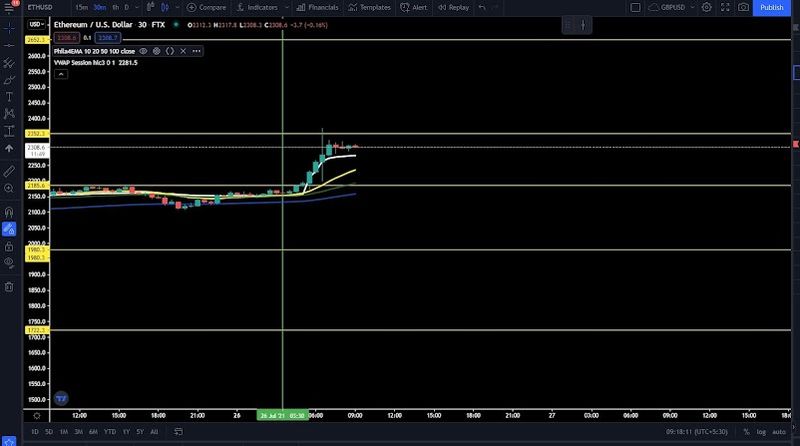Enter fullscreen mode icon
The height and width of the screenshot is (446, 800).
pyautogui.click(x=725, y=7)
